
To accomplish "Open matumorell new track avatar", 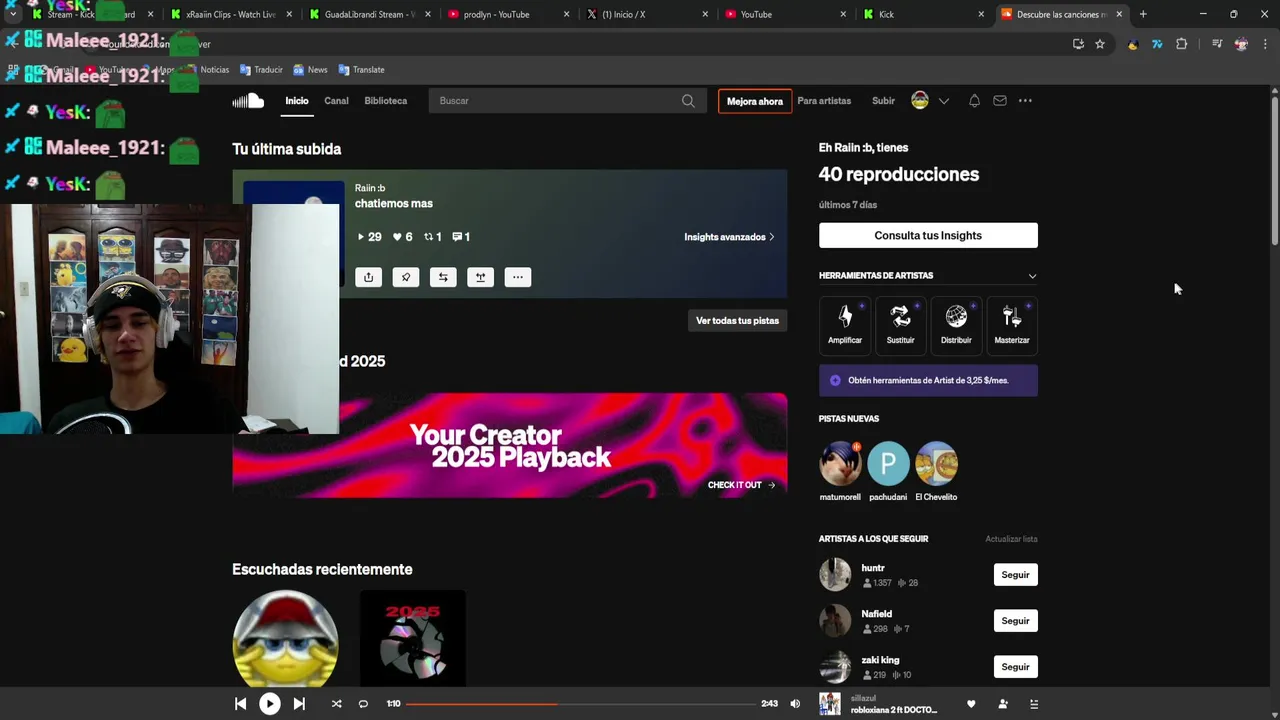I will pyautogui.click(x=840, y=464).
